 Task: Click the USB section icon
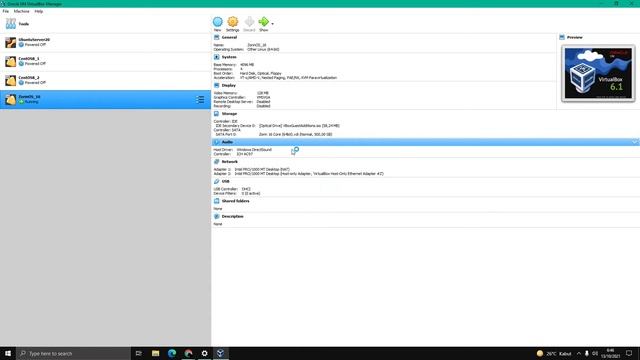[217, 181]
